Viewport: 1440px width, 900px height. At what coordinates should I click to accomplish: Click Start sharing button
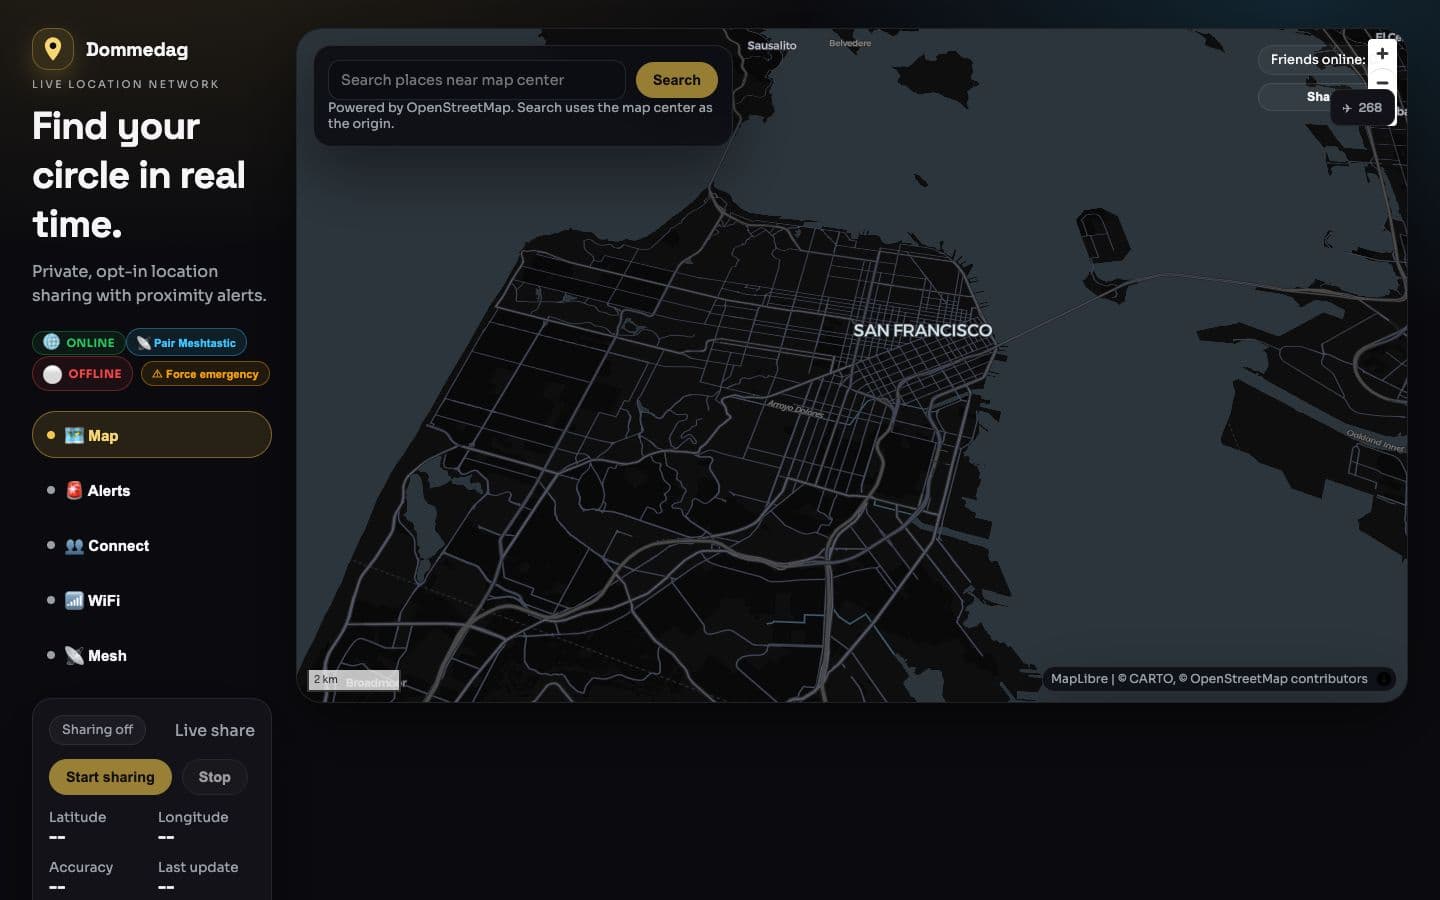pyautogui.click(x=110, y=777)
